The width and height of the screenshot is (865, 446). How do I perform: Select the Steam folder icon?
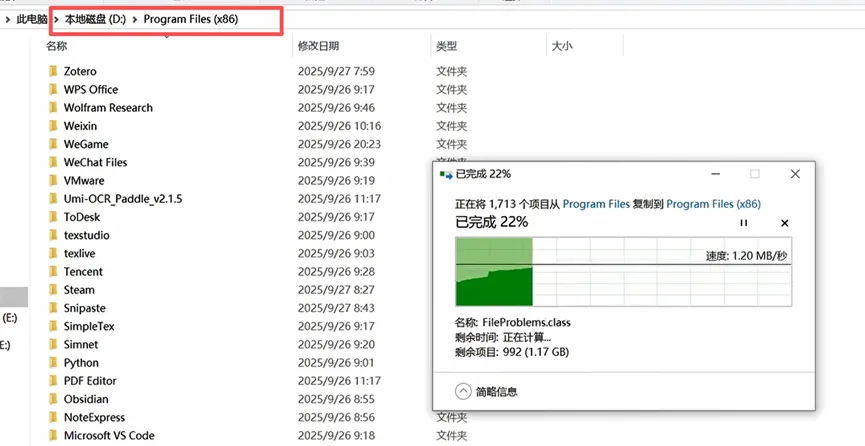coord(54,290)
